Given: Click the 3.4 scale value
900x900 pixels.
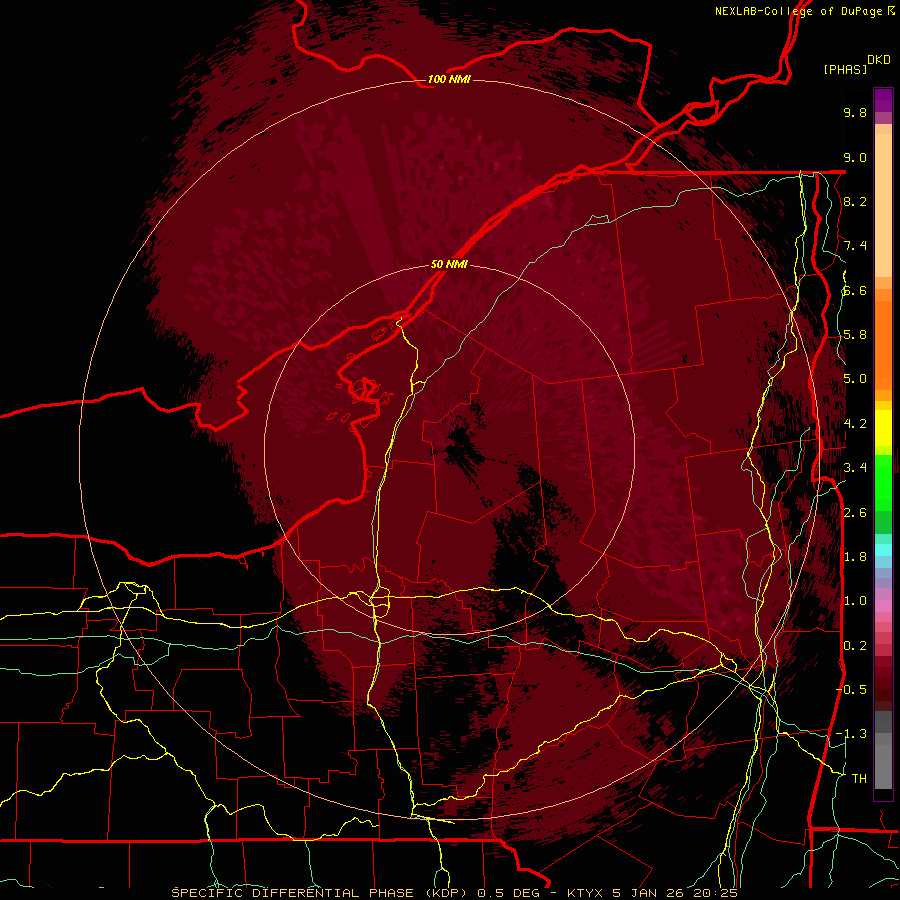Looking at the screenshot, I should [x=855, y=468].
